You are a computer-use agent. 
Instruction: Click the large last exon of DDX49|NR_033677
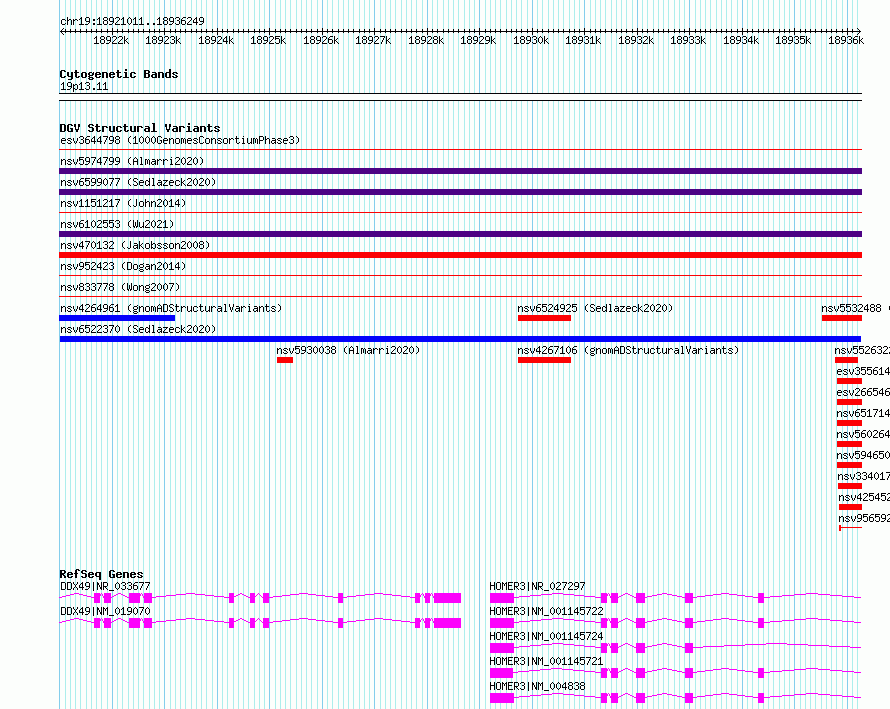click(447, 598)
